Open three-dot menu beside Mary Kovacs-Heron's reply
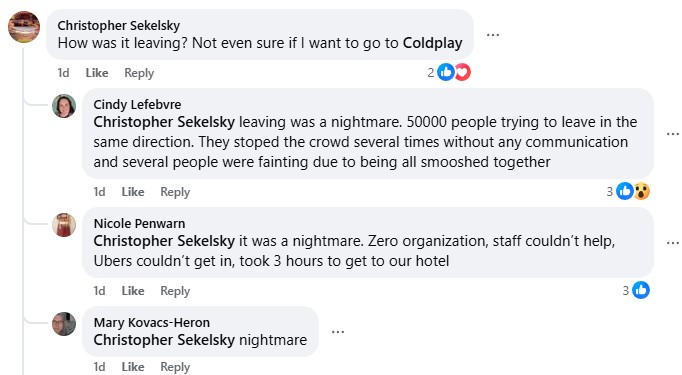 [338, 332]
